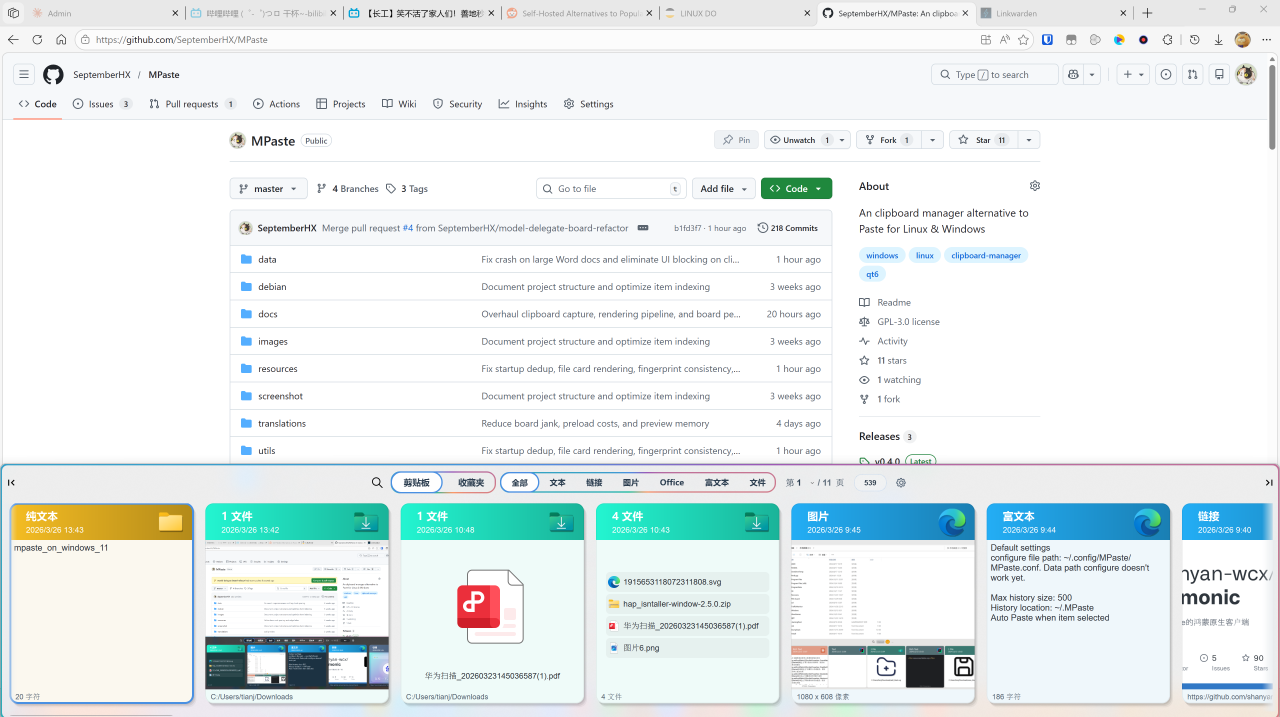Reload the page with refresh icon
Viewport: 1280px width, 717px height.
(37, 40)
